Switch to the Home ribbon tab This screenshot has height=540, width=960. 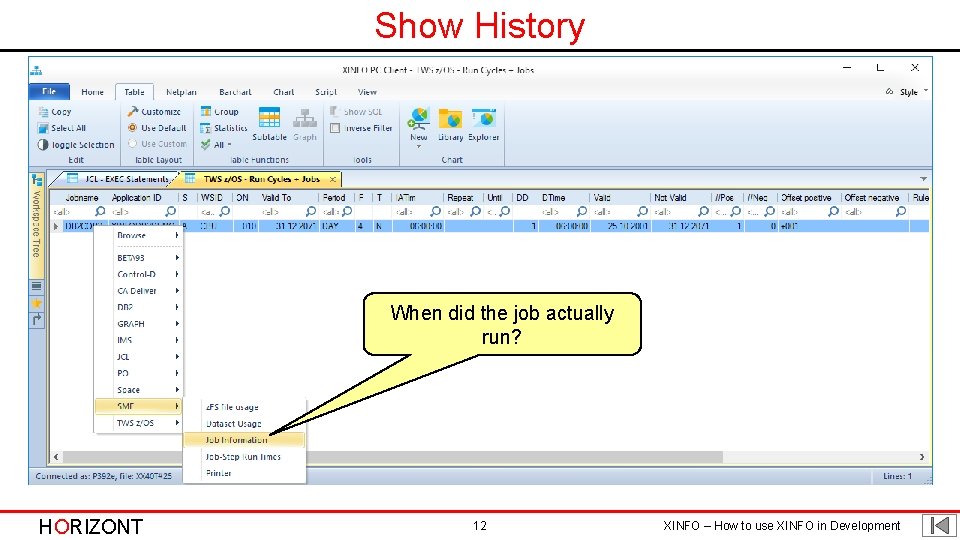pos(92,92)
